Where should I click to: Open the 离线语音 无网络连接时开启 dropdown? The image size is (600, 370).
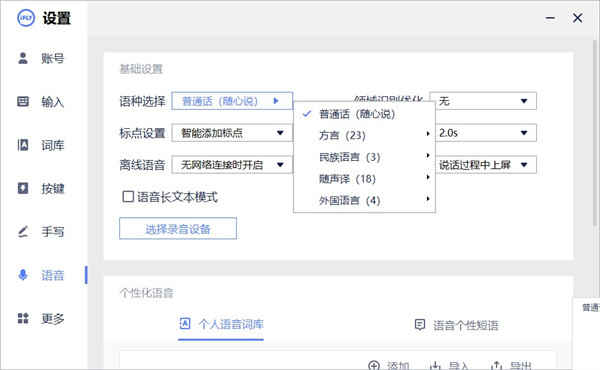(x=232, y=165)
